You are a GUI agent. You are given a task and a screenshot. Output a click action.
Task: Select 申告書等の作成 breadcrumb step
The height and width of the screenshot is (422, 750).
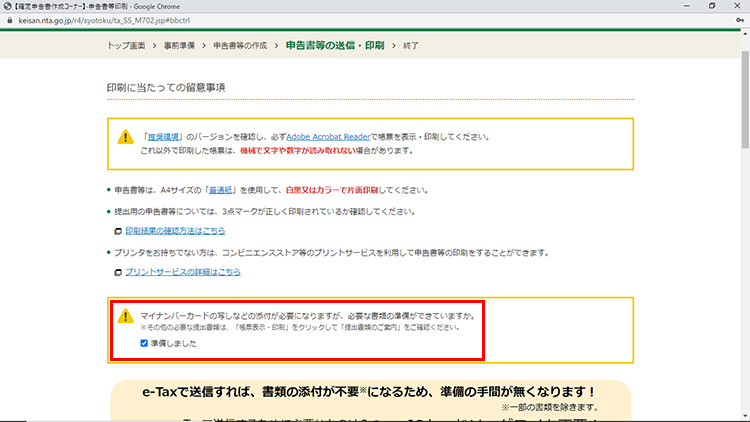(238, 46)
